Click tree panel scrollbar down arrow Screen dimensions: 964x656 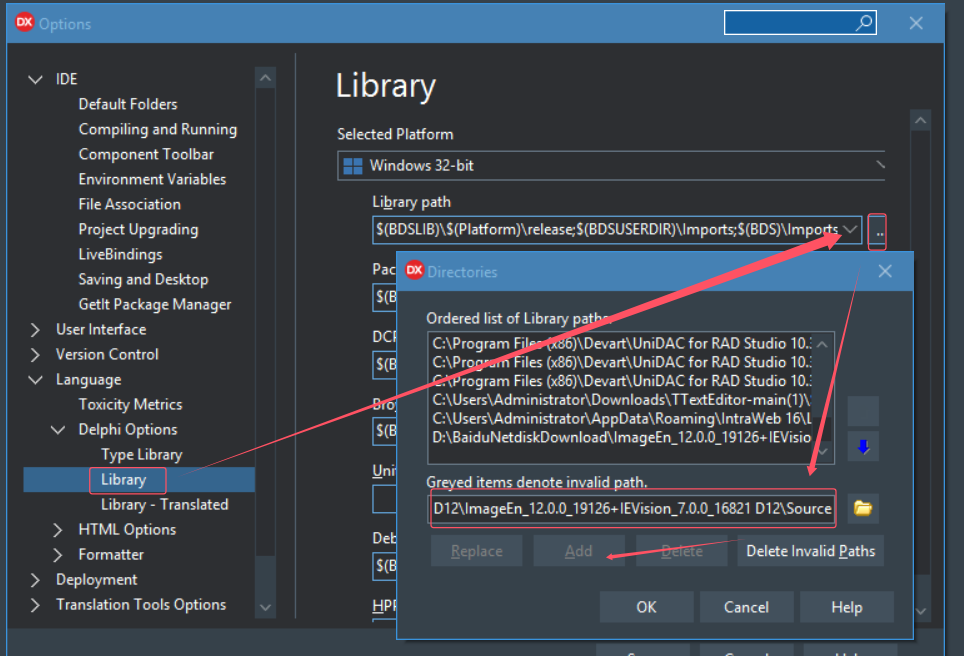click(265, 607)
